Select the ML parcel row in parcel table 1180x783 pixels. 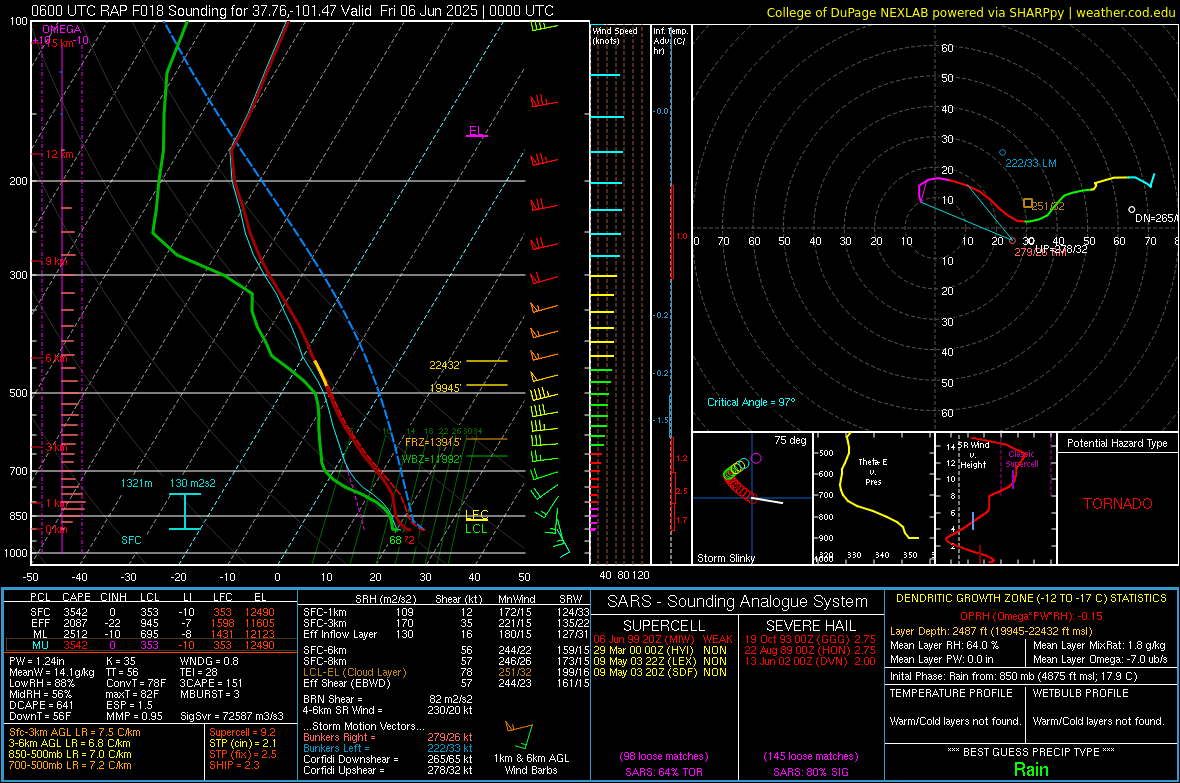point(151,634)
